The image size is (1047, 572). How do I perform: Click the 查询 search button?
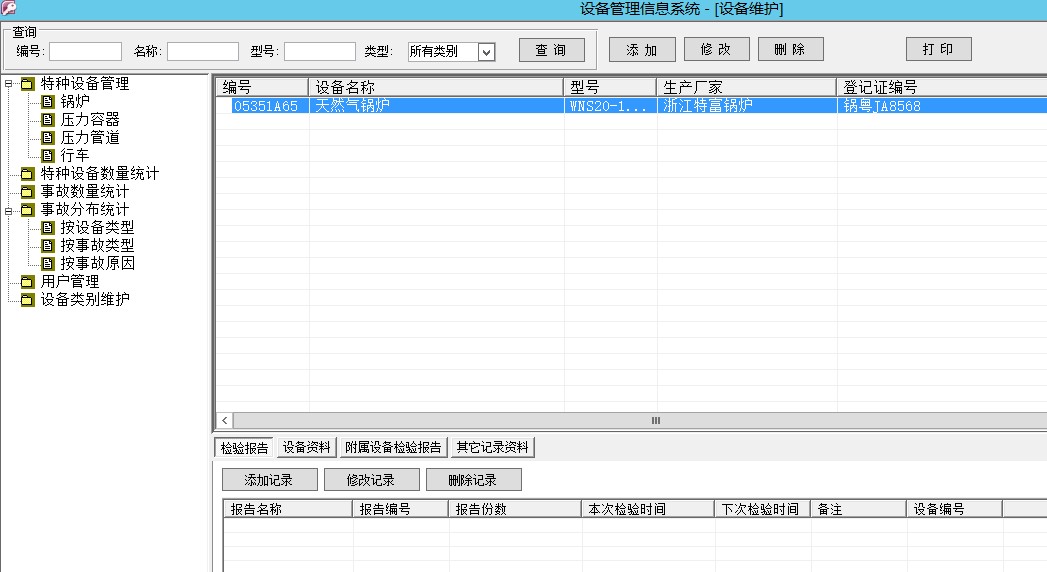pos(552,50)
